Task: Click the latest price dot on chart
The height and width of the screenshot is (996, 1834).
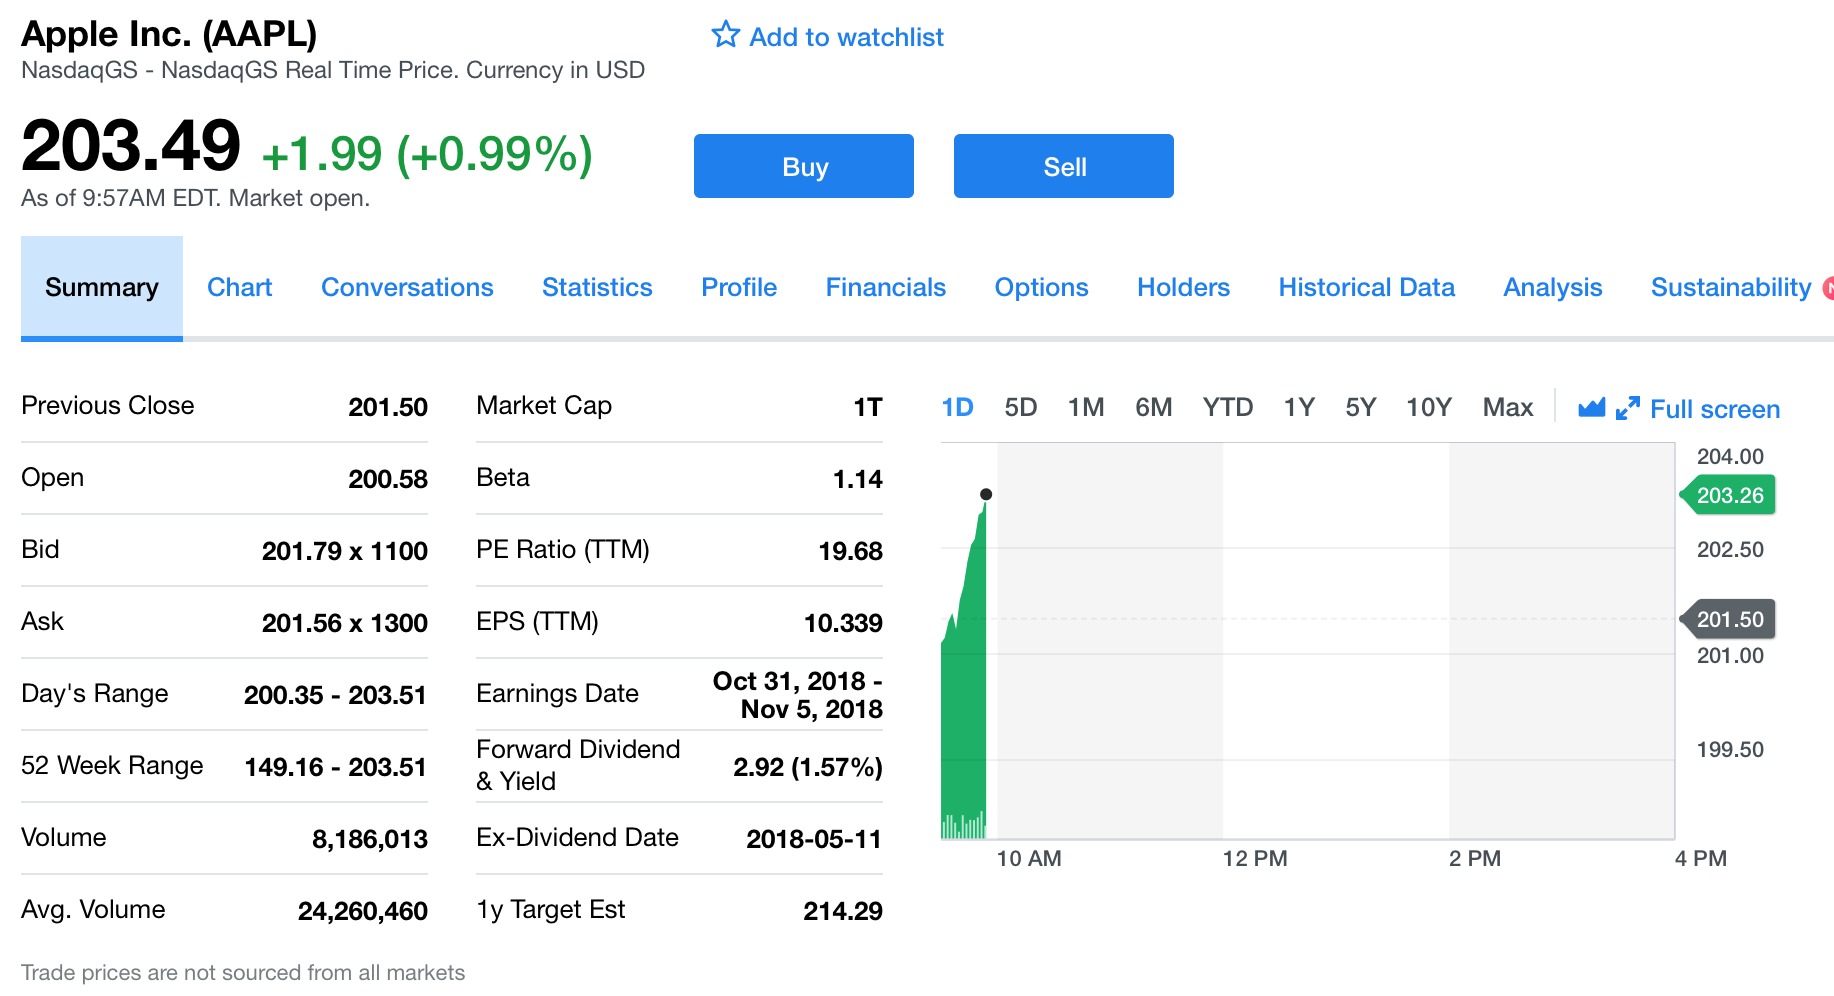Action: pyautogui.click(x=986, y=494)
